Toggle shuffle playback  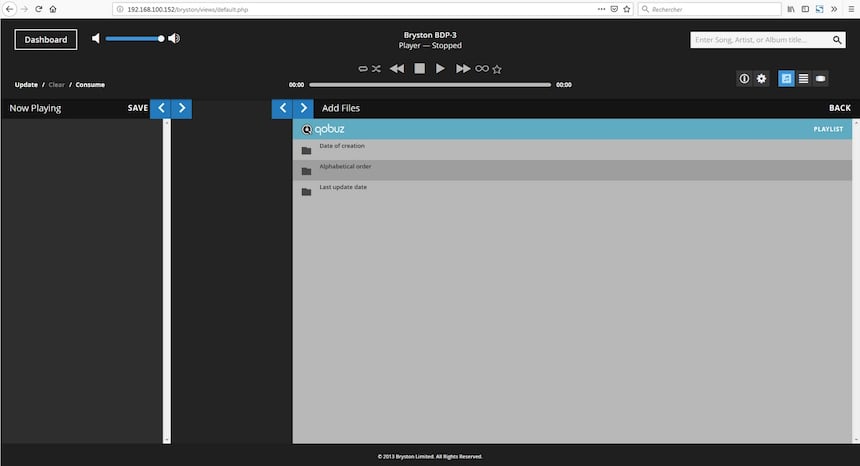[376, 69]
